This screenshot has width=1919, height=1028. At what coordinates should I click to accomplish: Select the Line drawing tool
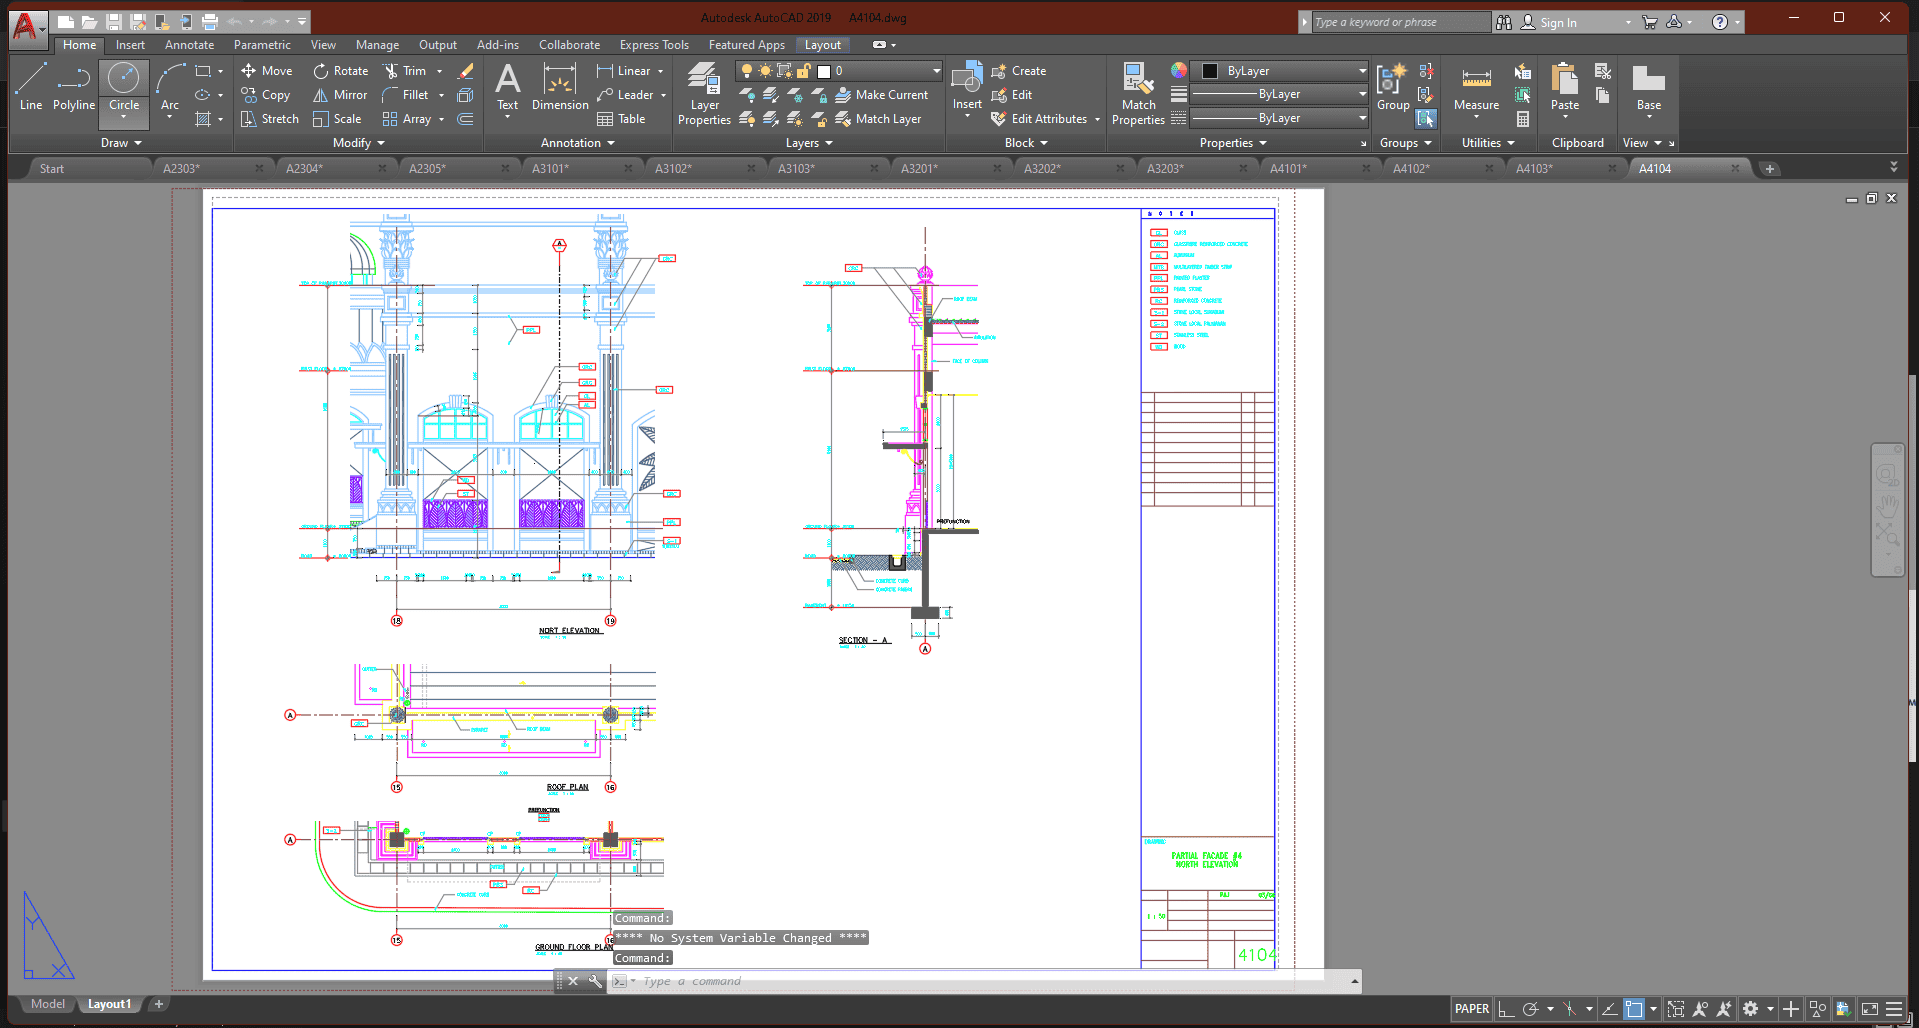coord(31,86)
